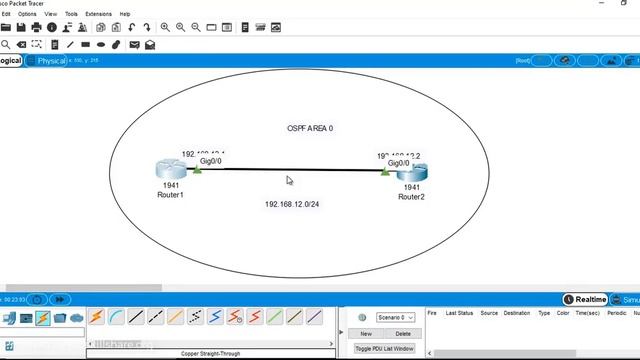The width and height of the screenshot is (640, 360).
Task: Switch to Simulation mode
Action: click(626, 300)
